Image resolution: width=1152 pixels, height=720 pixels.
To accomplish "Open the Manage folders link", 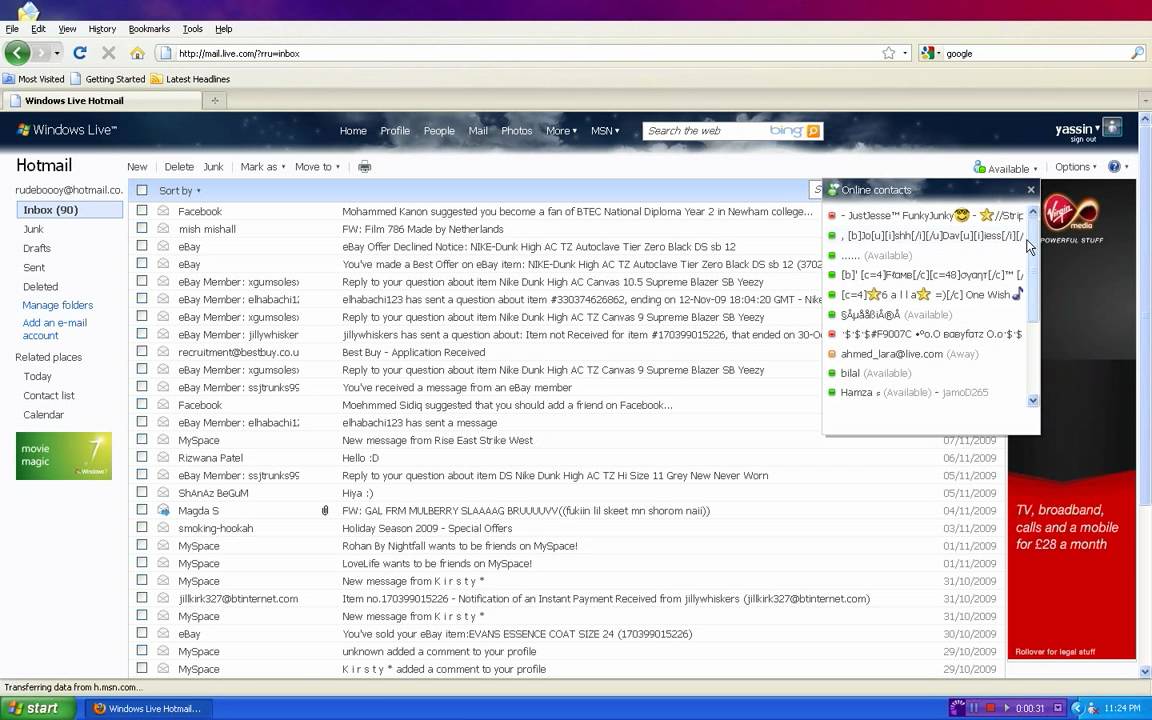I will point(57,305).
